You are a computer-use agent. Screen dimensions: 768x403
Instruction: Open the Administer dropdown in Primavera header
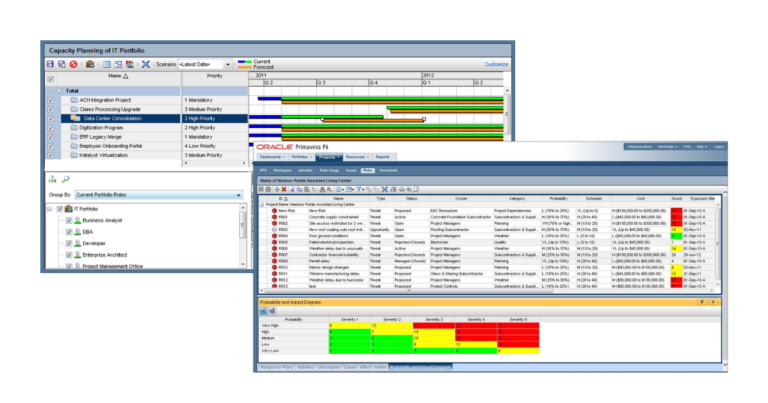(x=668, y=146)
